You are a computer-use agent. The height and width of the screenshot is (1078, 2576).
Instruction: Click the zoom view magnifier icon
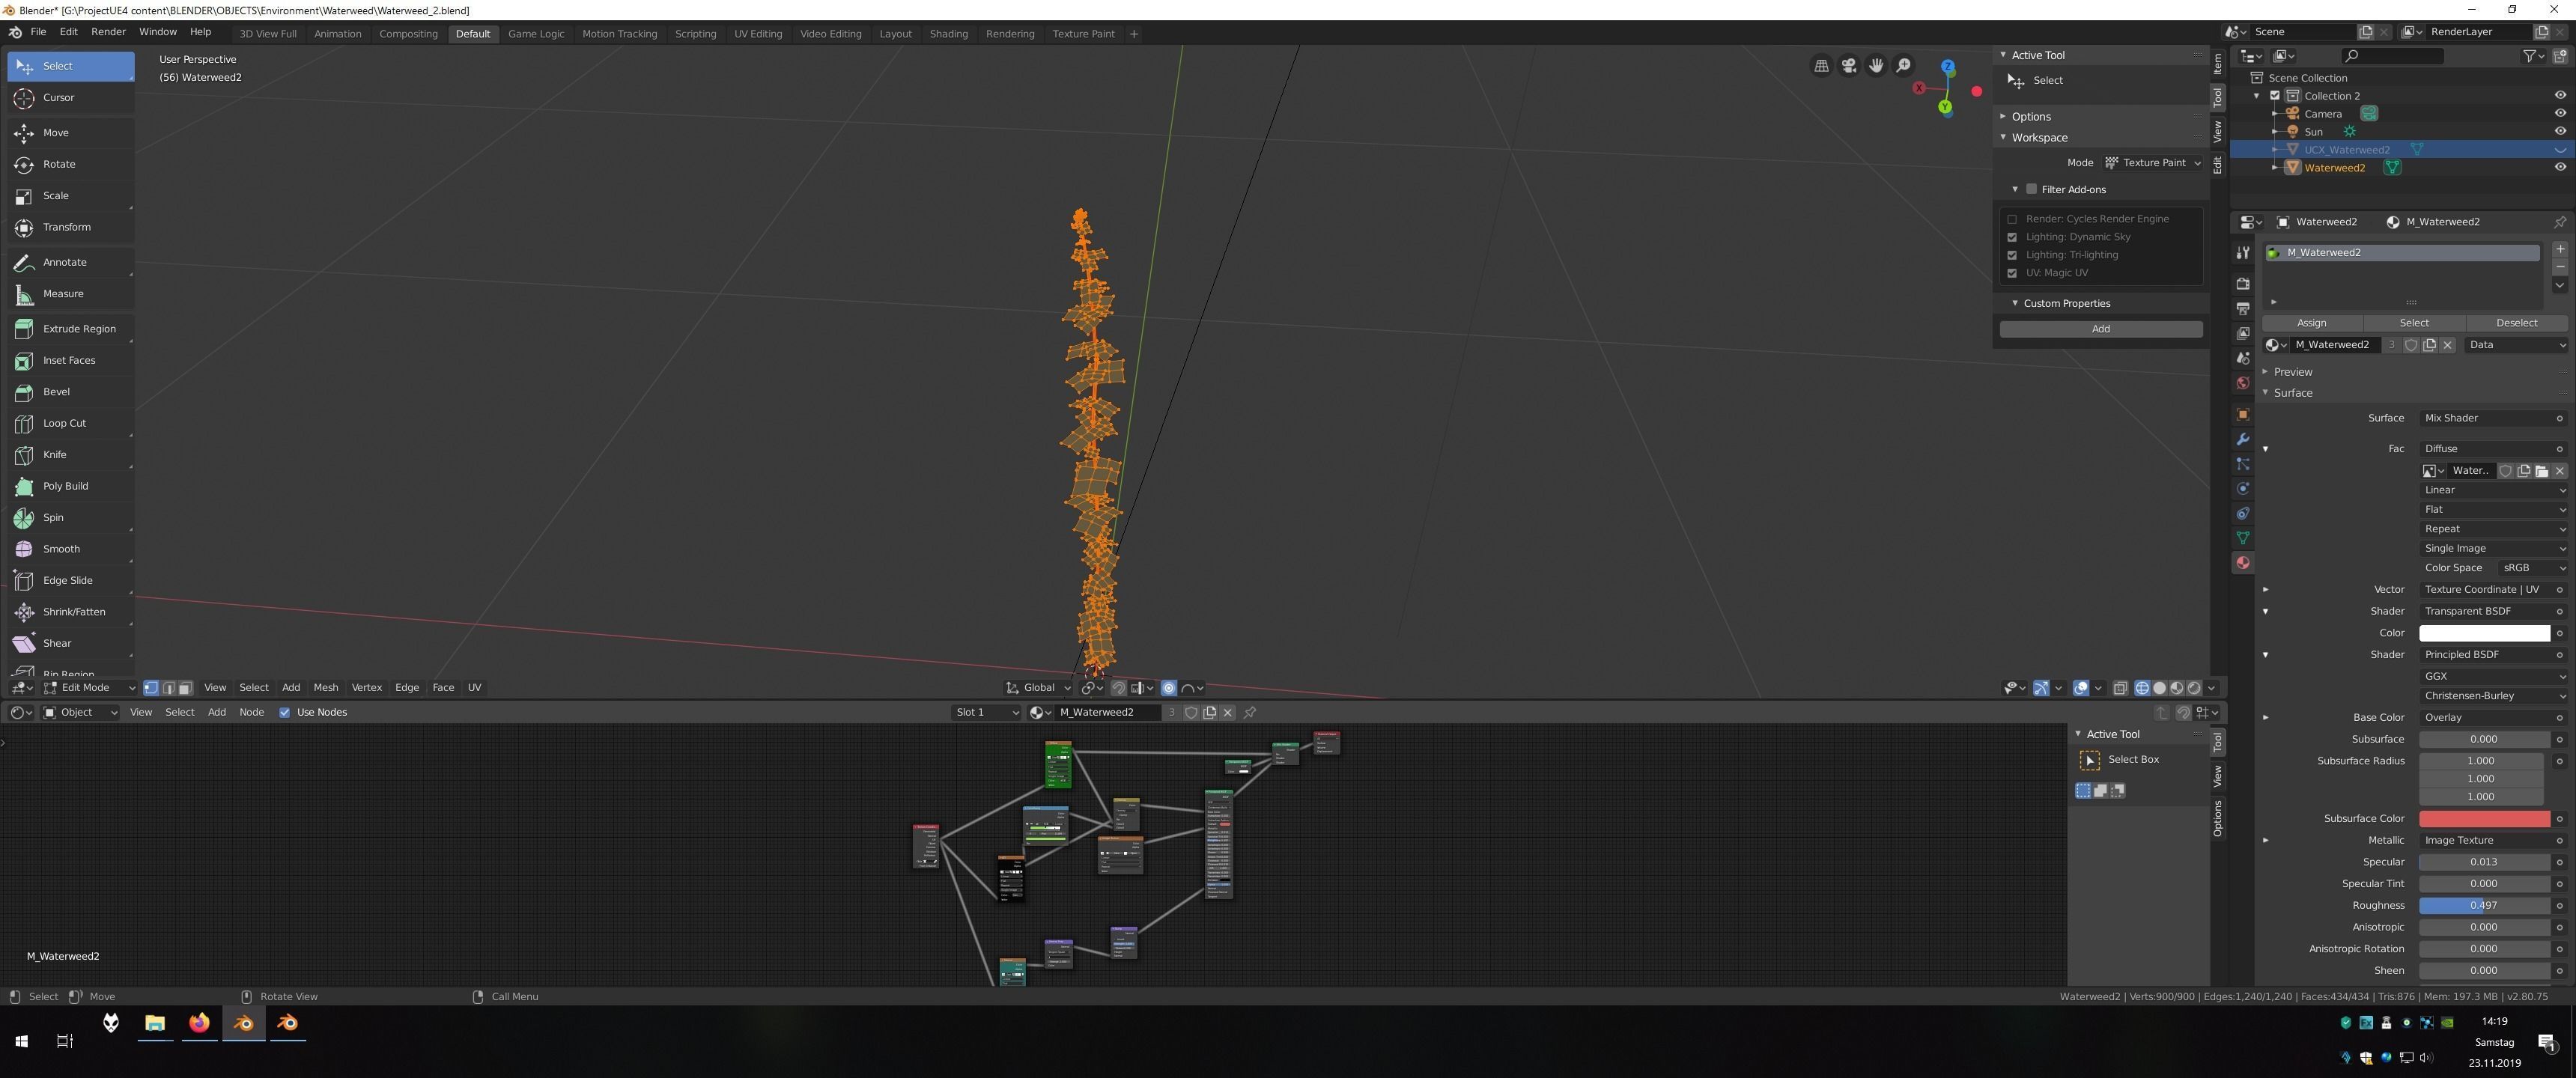(x=1903, y=66)
